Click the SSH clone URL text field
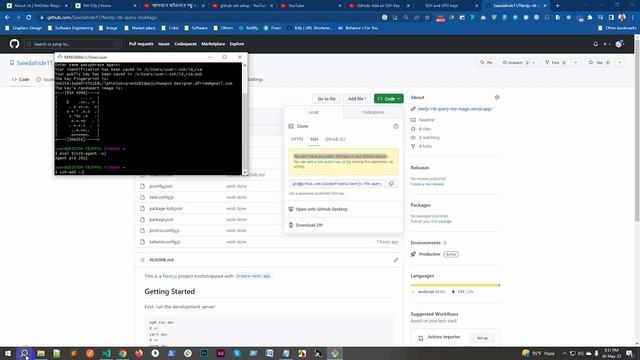 [x=337, y=184]
